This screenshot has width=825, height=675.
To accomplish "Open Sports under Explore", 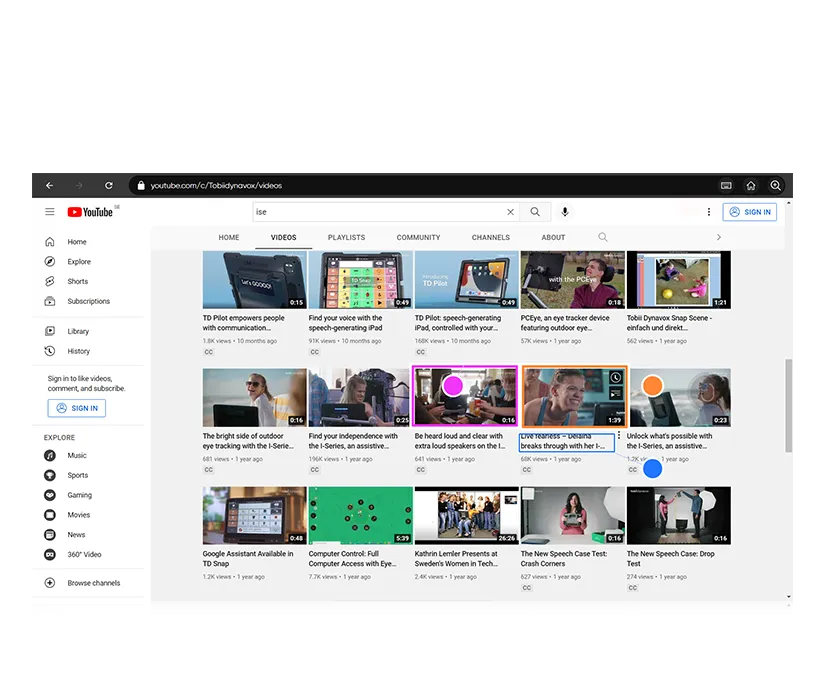I will click(x=77, y=475).
